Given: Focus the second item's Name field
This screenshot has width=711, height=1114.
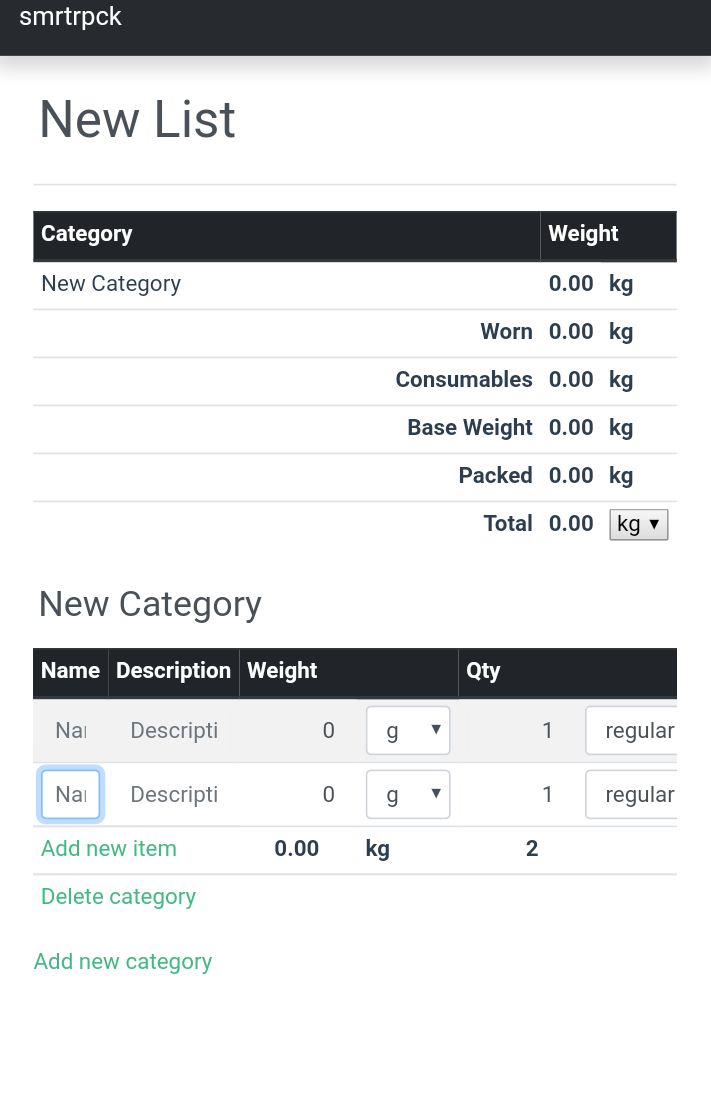Looking at the screenshot, I should coord(70,794).
